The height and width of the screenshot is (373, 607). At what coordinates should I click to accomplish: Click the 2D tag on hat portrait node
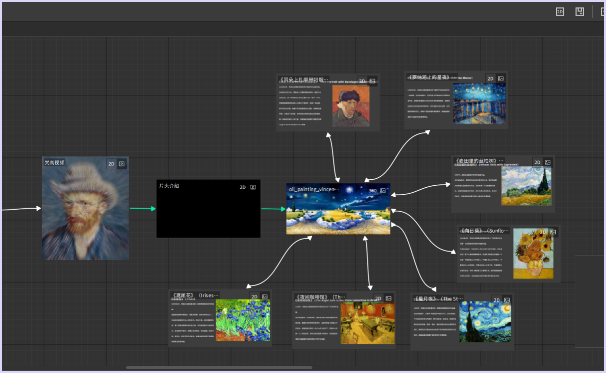(x=111, y=164)
